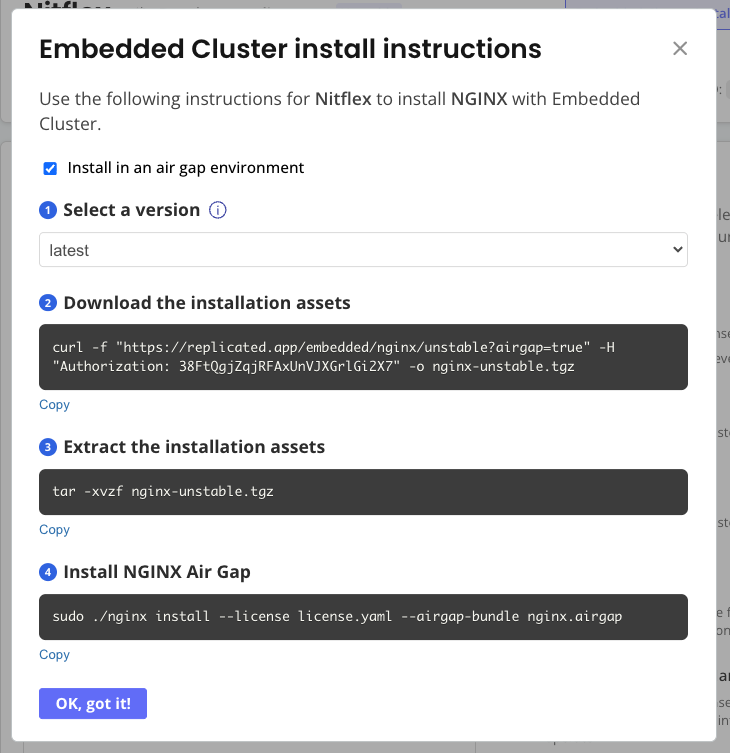Click the step 4 number badge

47,573
